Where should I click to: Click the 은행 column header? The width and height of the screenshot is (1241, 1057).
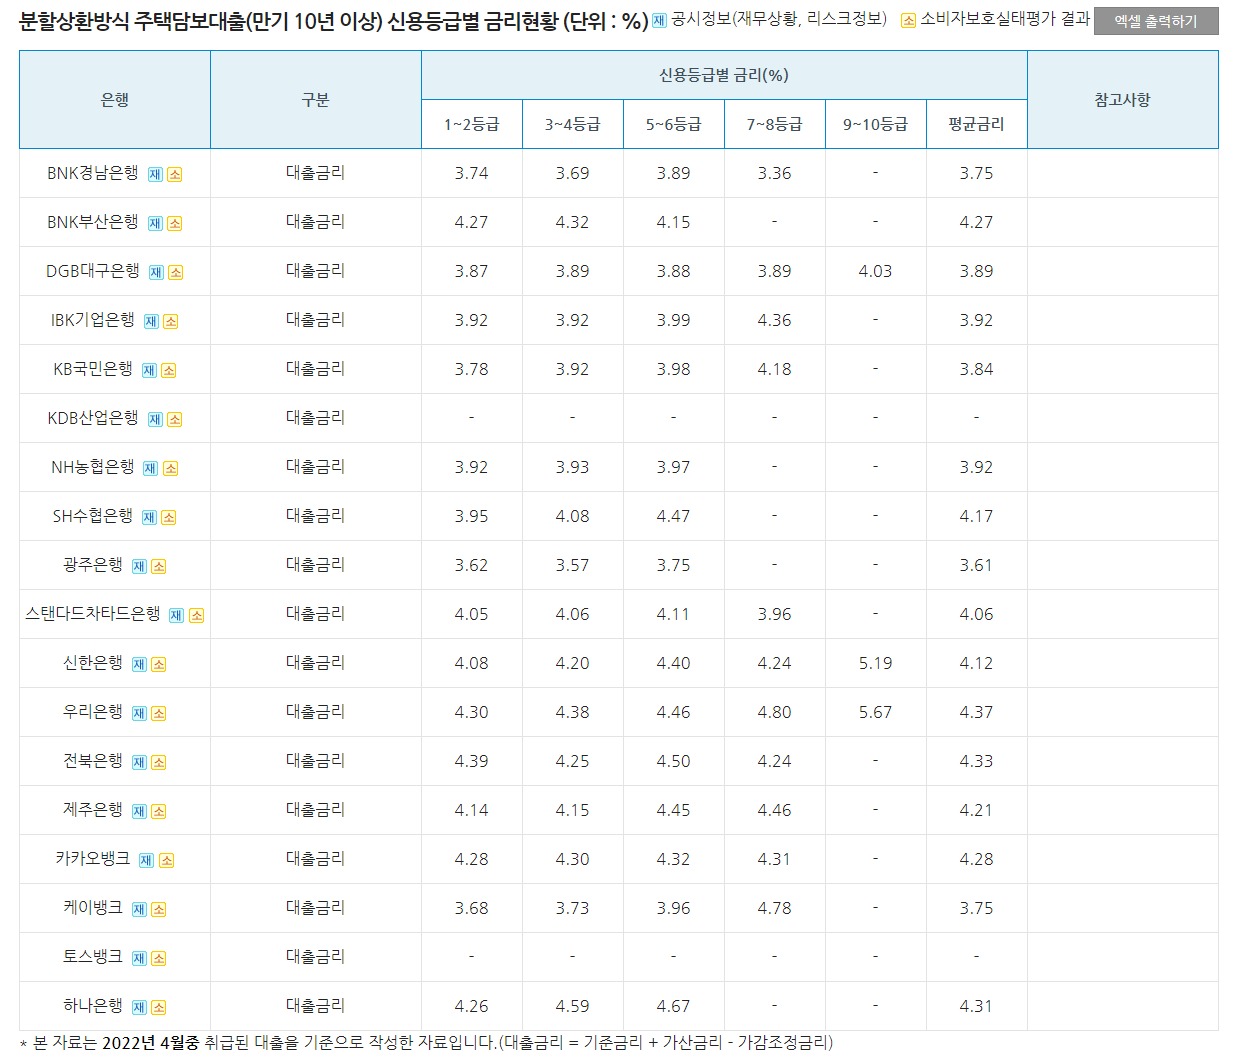tap(115, 100)
